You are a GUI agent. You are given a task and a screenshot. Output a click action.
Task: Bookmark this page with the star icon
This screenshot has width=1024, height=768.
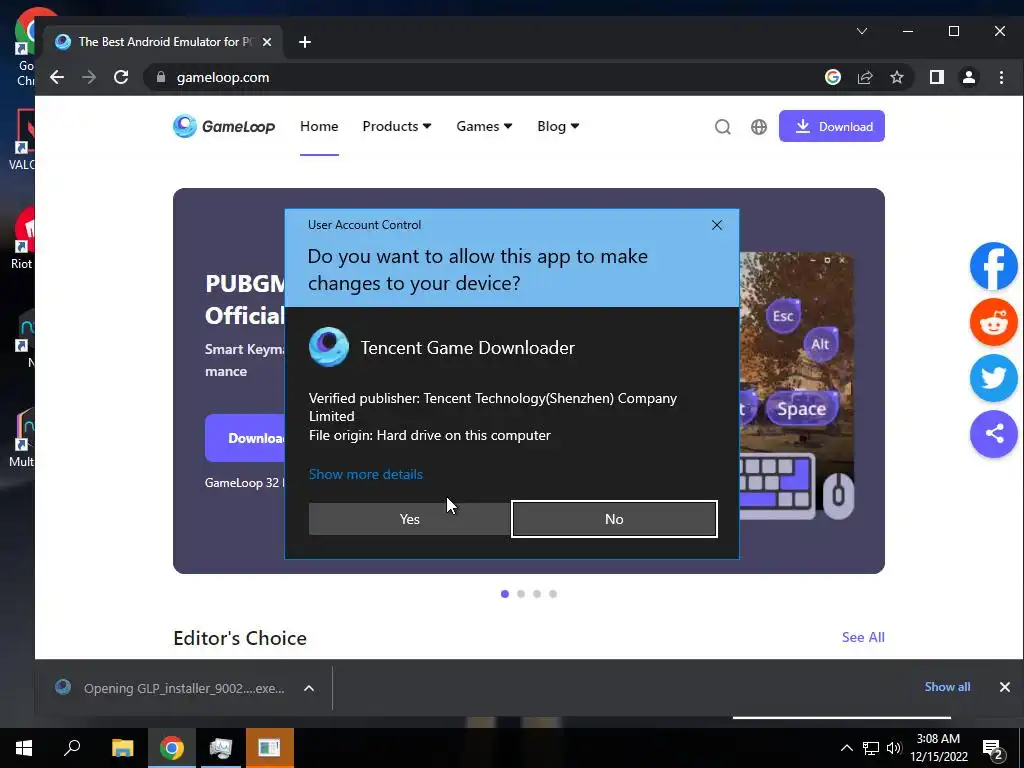[x=897, y=77]
